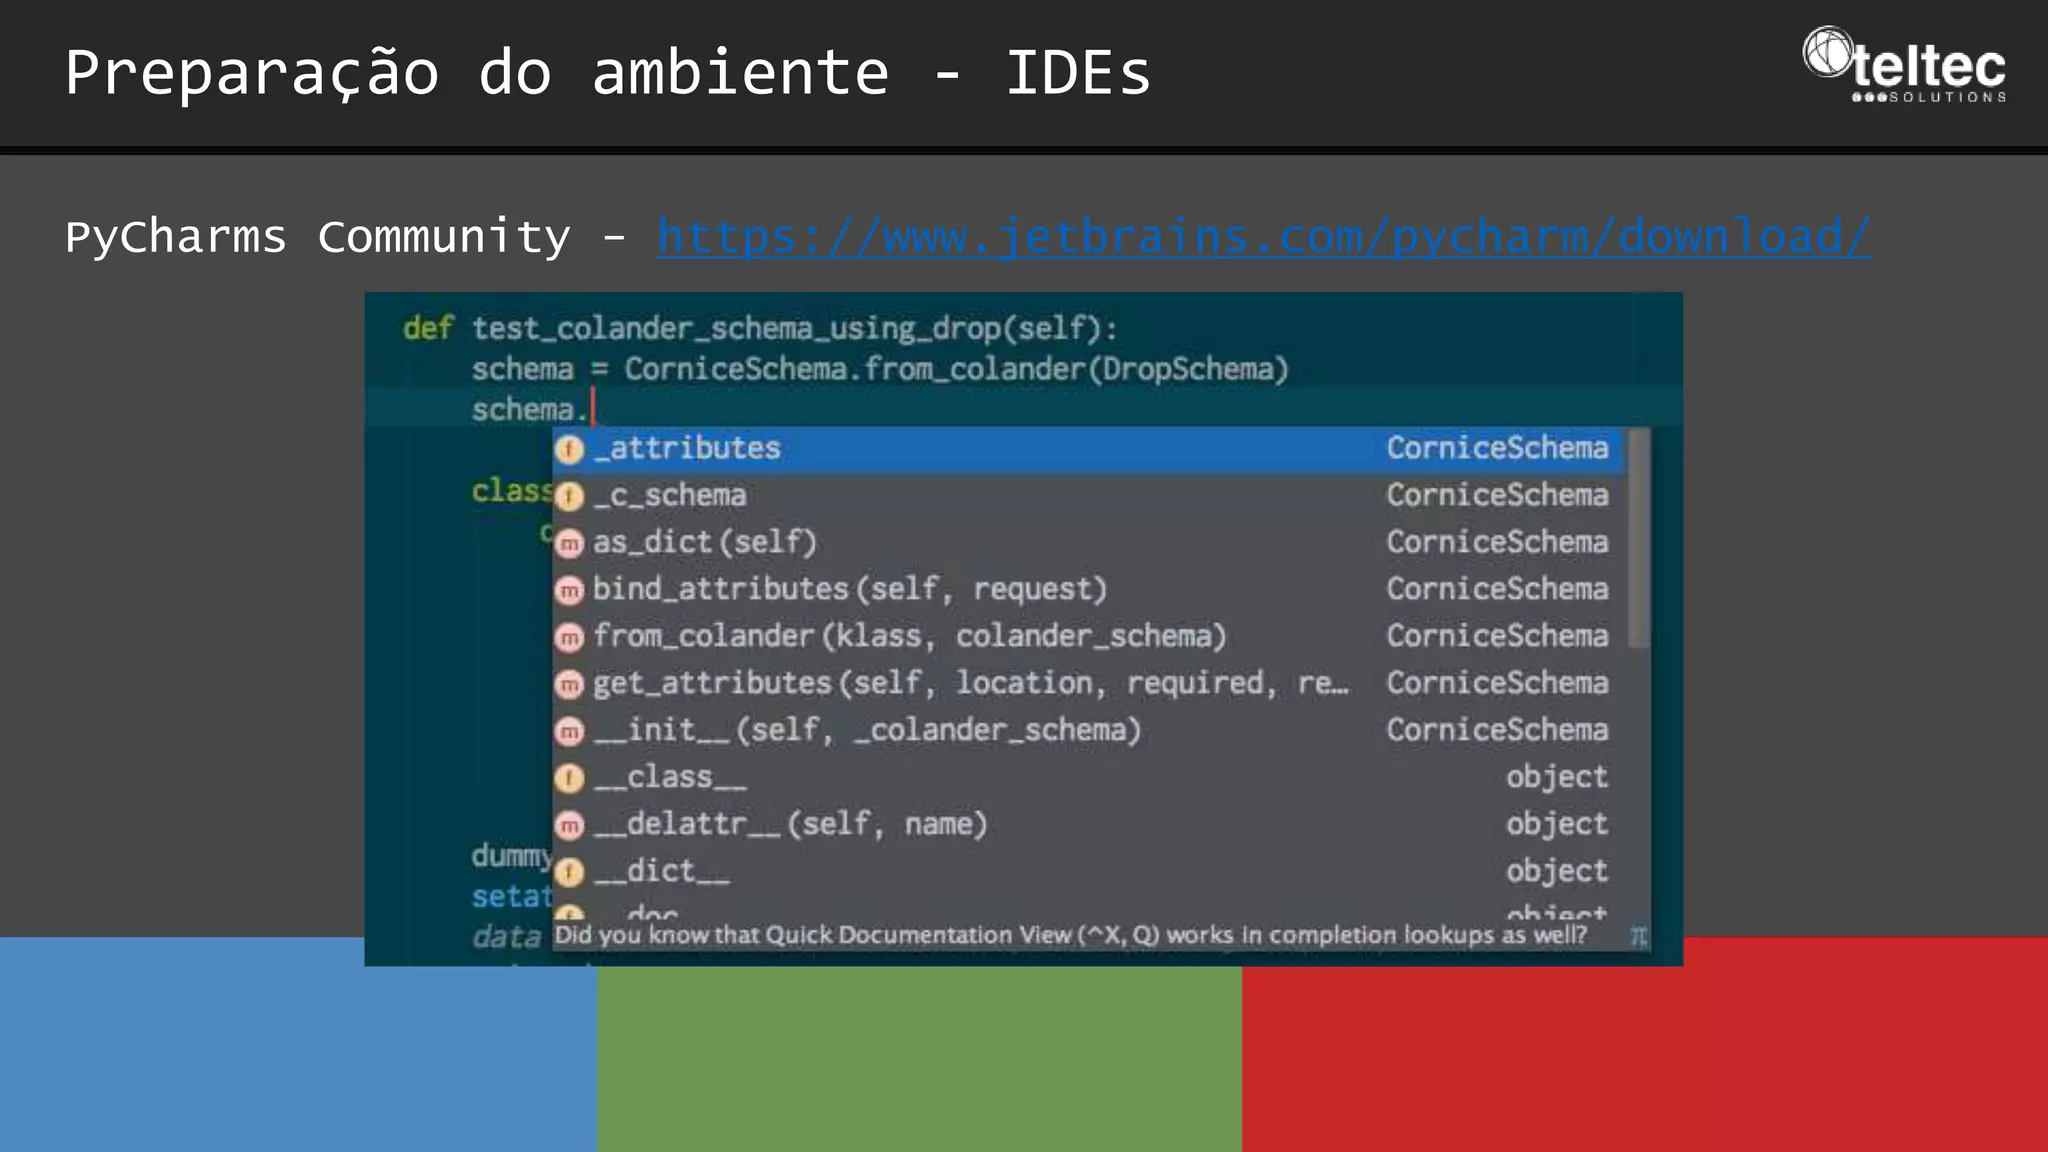Click method icon beside __init__
The height and width of the screenshot is (1152, 2048).
pyautogui.click(x=570, y=731)
